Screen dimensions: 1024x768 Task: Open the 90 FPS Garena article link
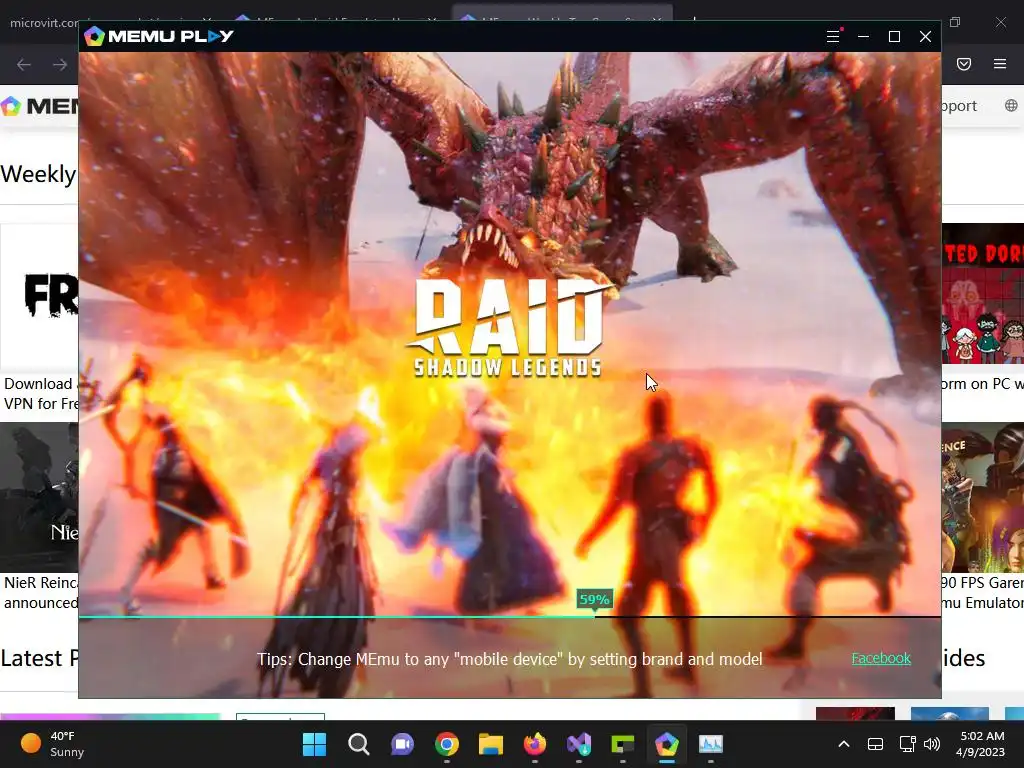(x=982, y=592)
